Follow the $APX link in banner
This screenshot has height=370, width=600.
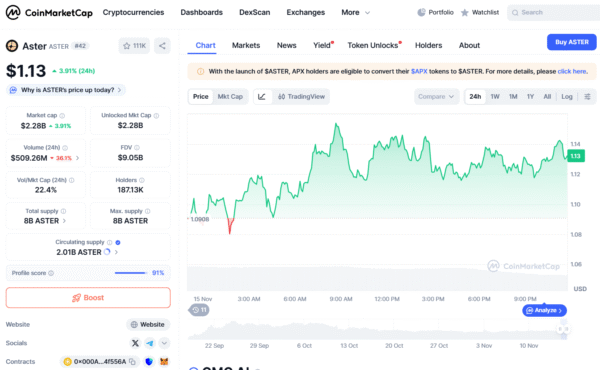419,72
